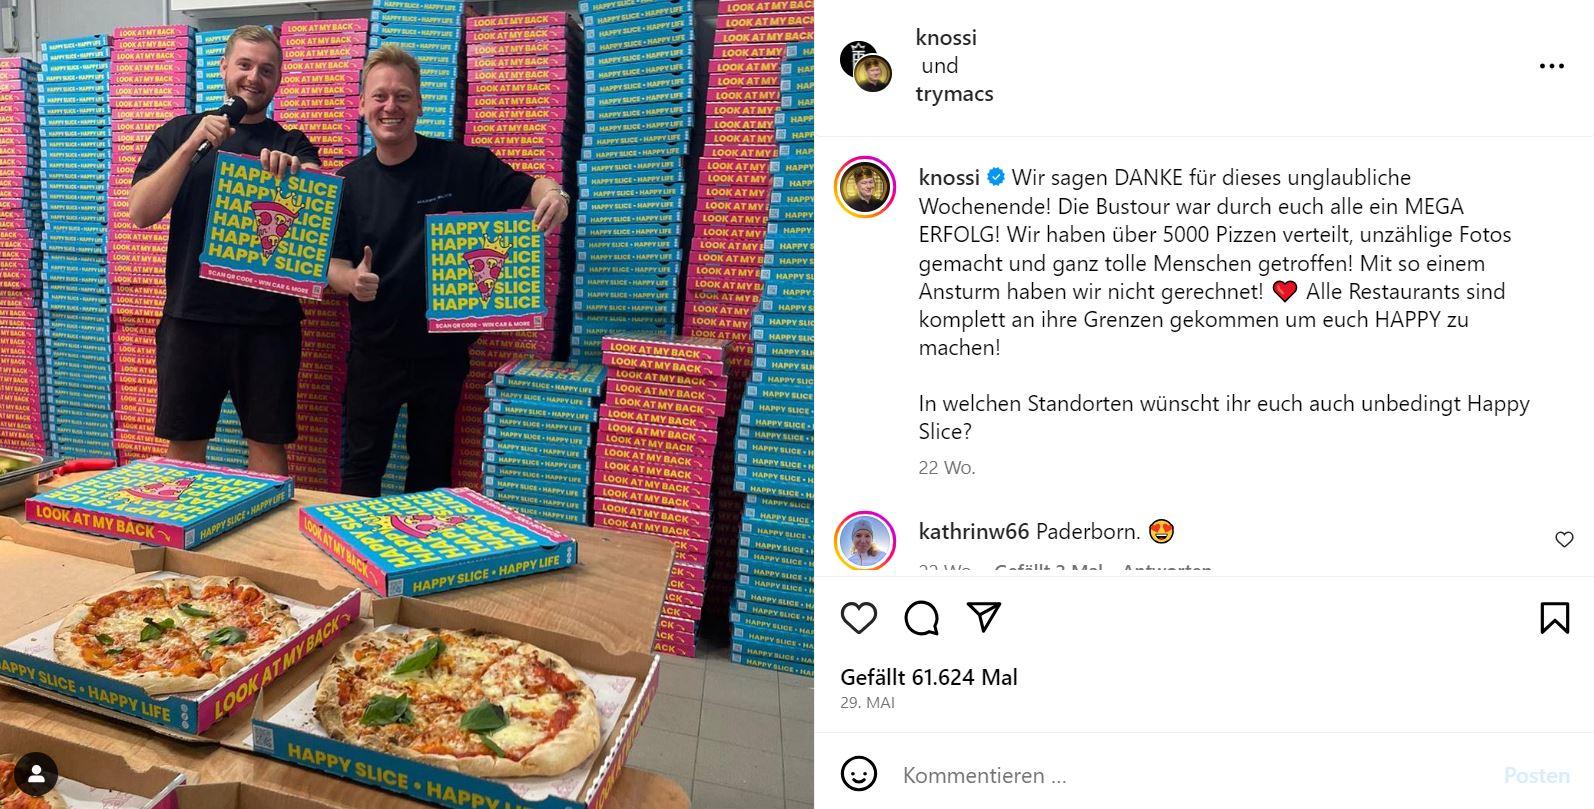Open knossi's username in the header
Image resolution: width=1594 pixels, height=809 pixels.
click(x=945, y=37)
